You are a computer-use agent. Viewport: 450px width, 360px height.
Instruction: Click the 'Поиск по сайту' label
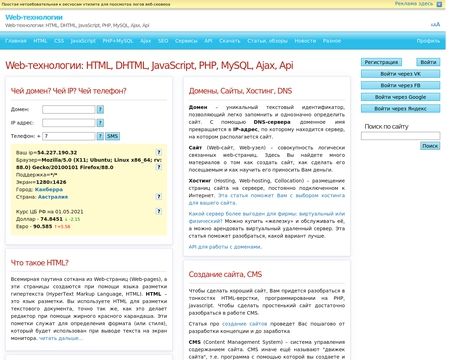pyautogui.click(x=386, y=127)
